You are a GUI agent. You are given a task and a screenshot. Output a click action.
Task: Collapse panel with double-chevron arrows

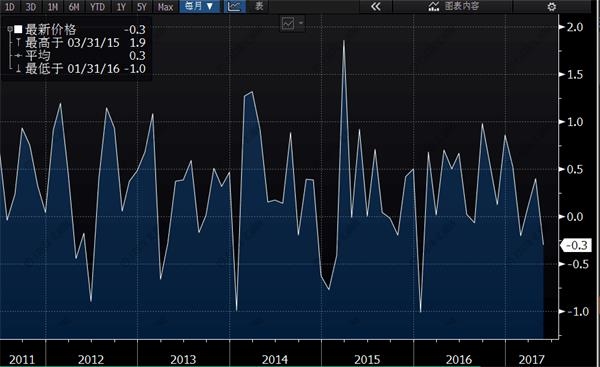click(x=376, y=6)
